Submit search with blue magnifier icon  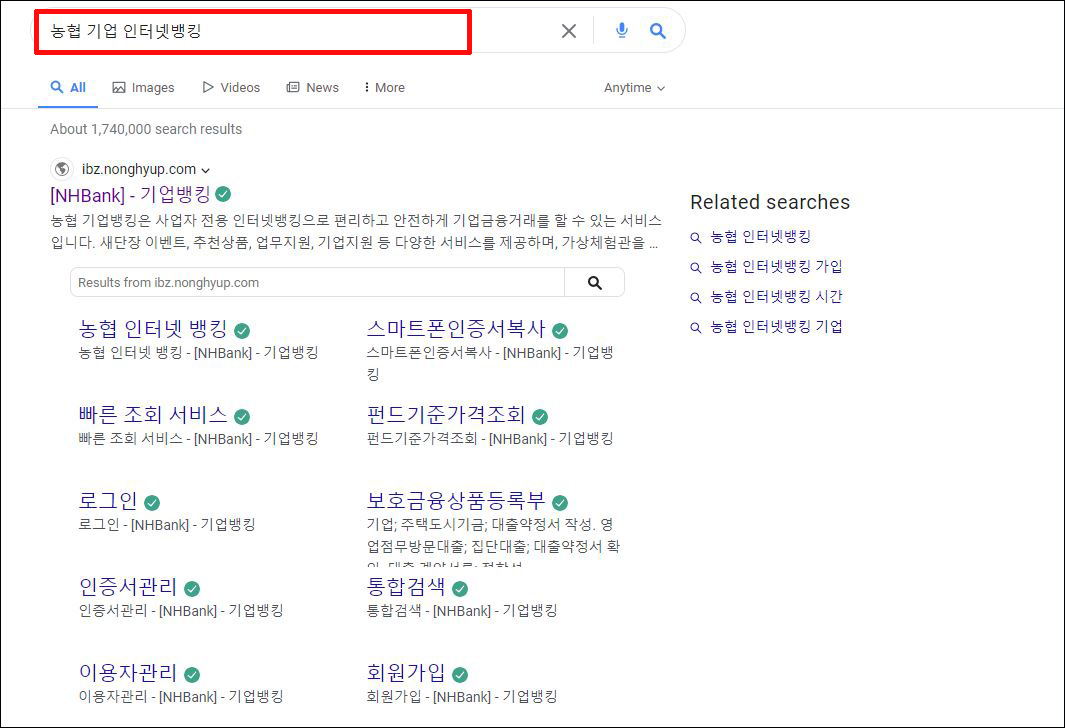[657, 31]
